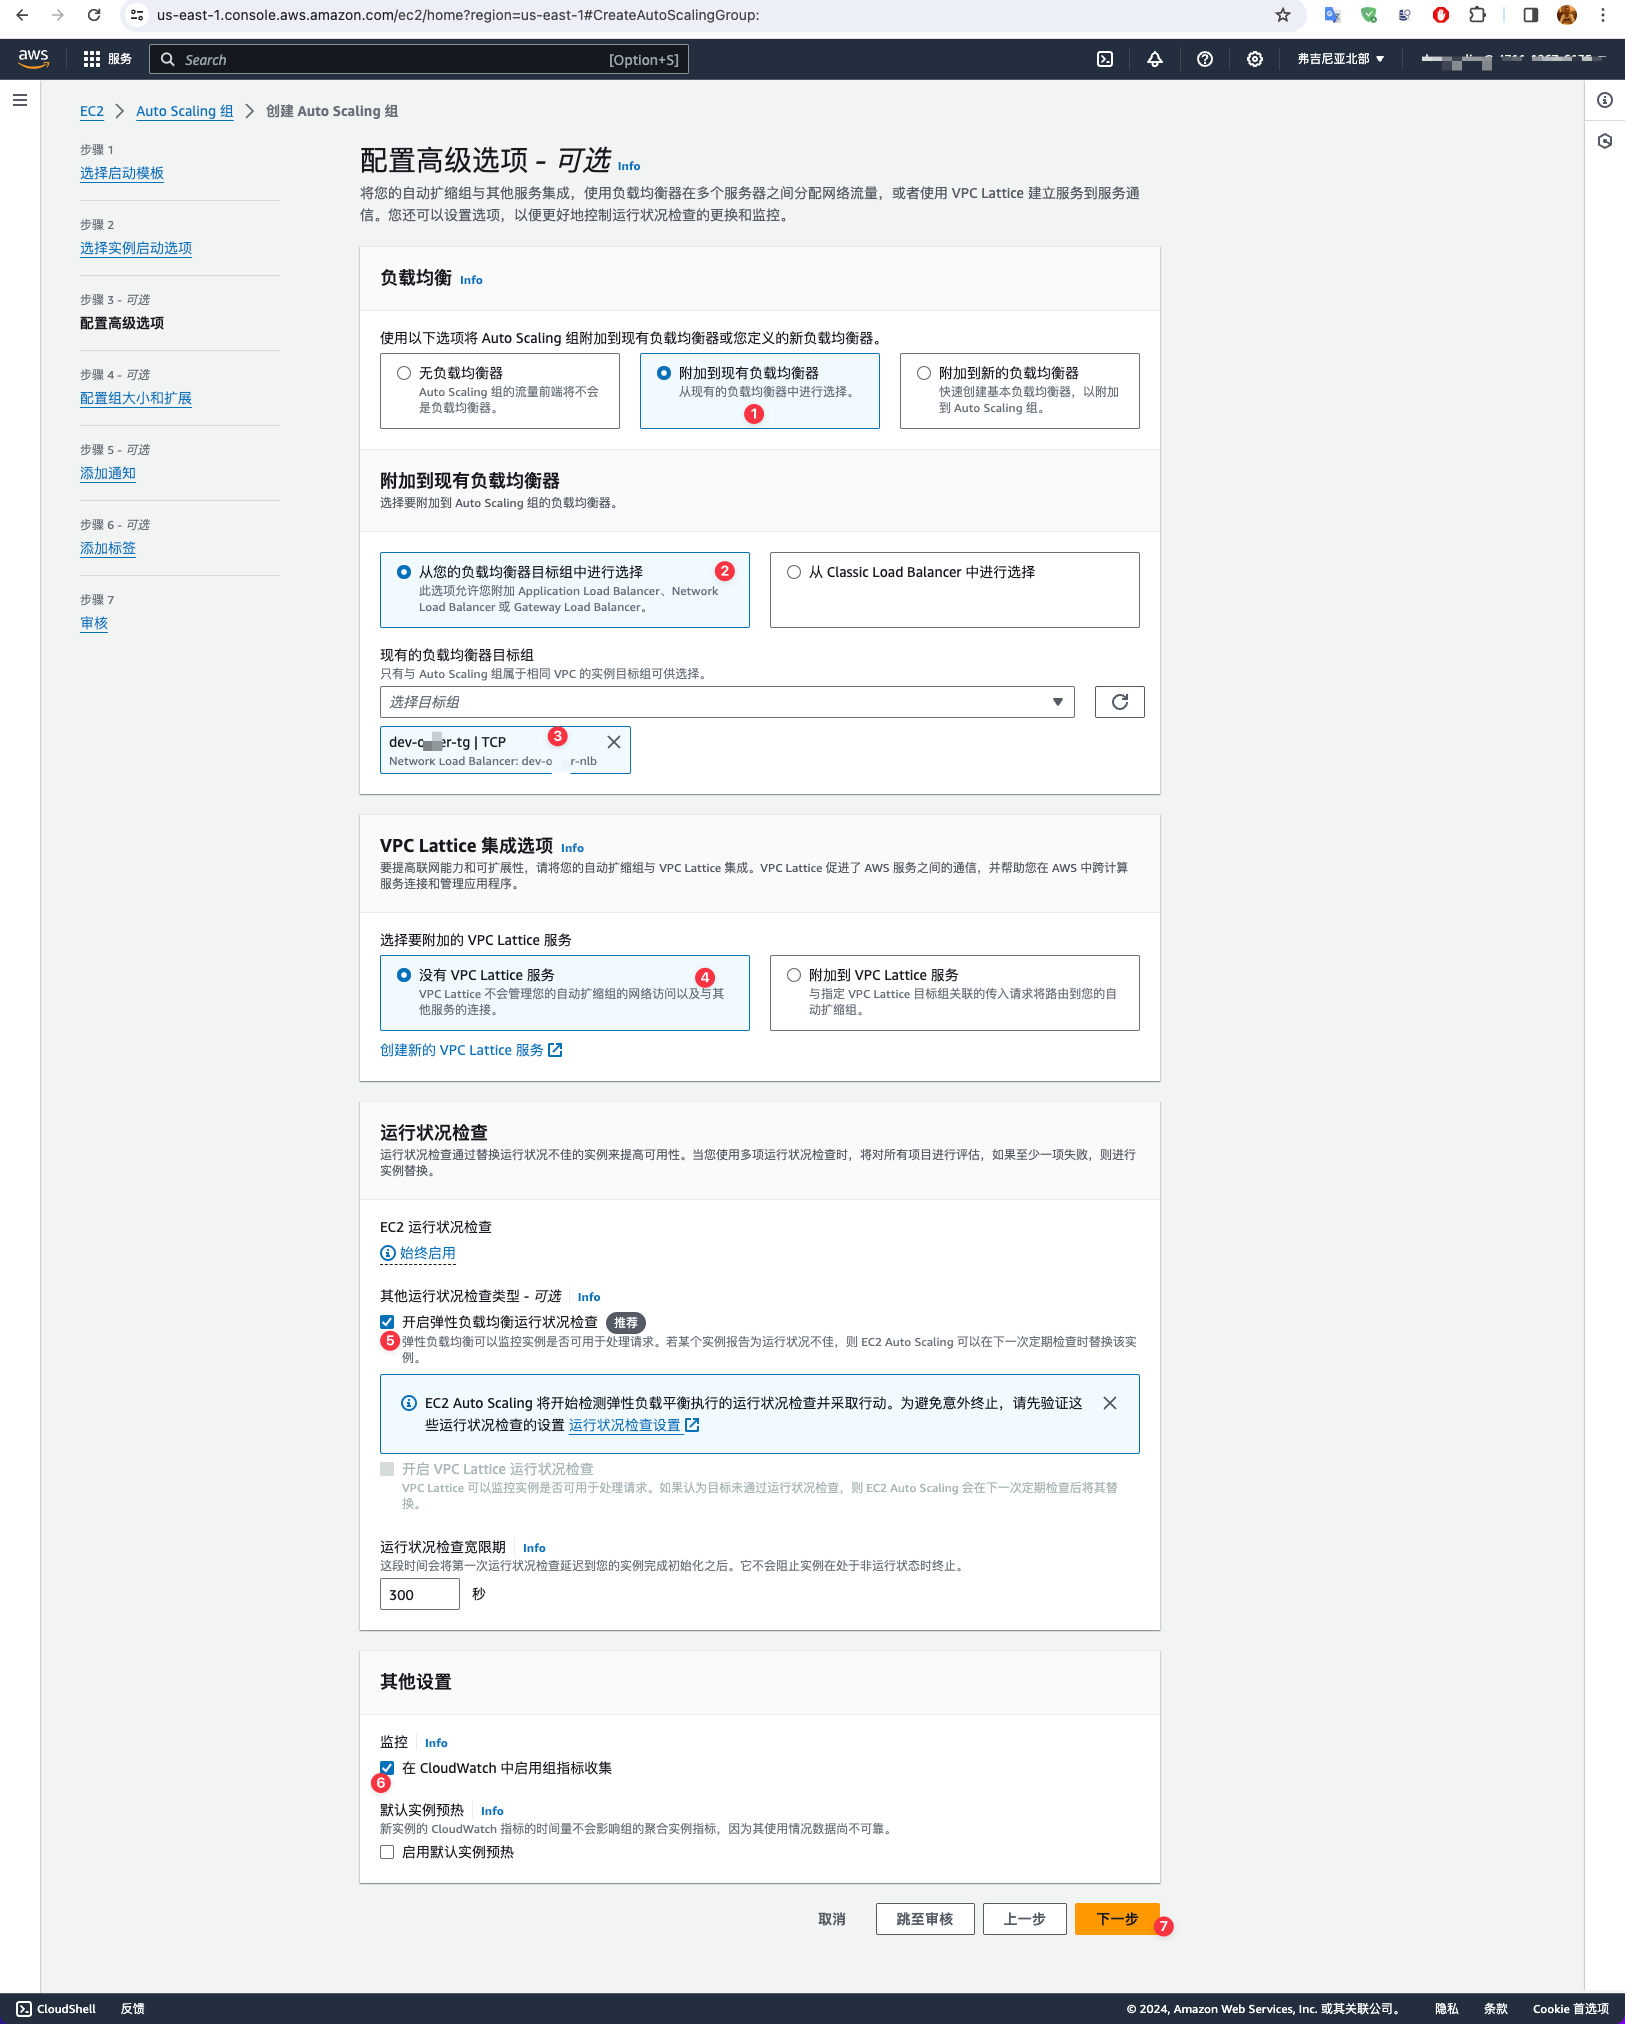
Task: Toggle CloudWatch 组指标收集 checkbox
Action: [x=387, y=1768]
